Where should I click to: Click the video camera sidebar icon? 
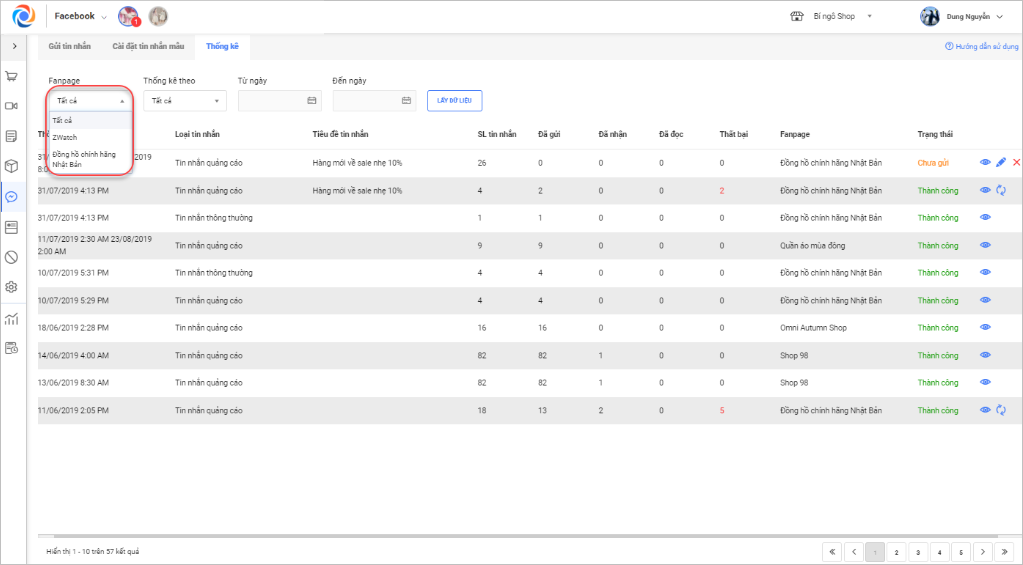click(12, 106)
